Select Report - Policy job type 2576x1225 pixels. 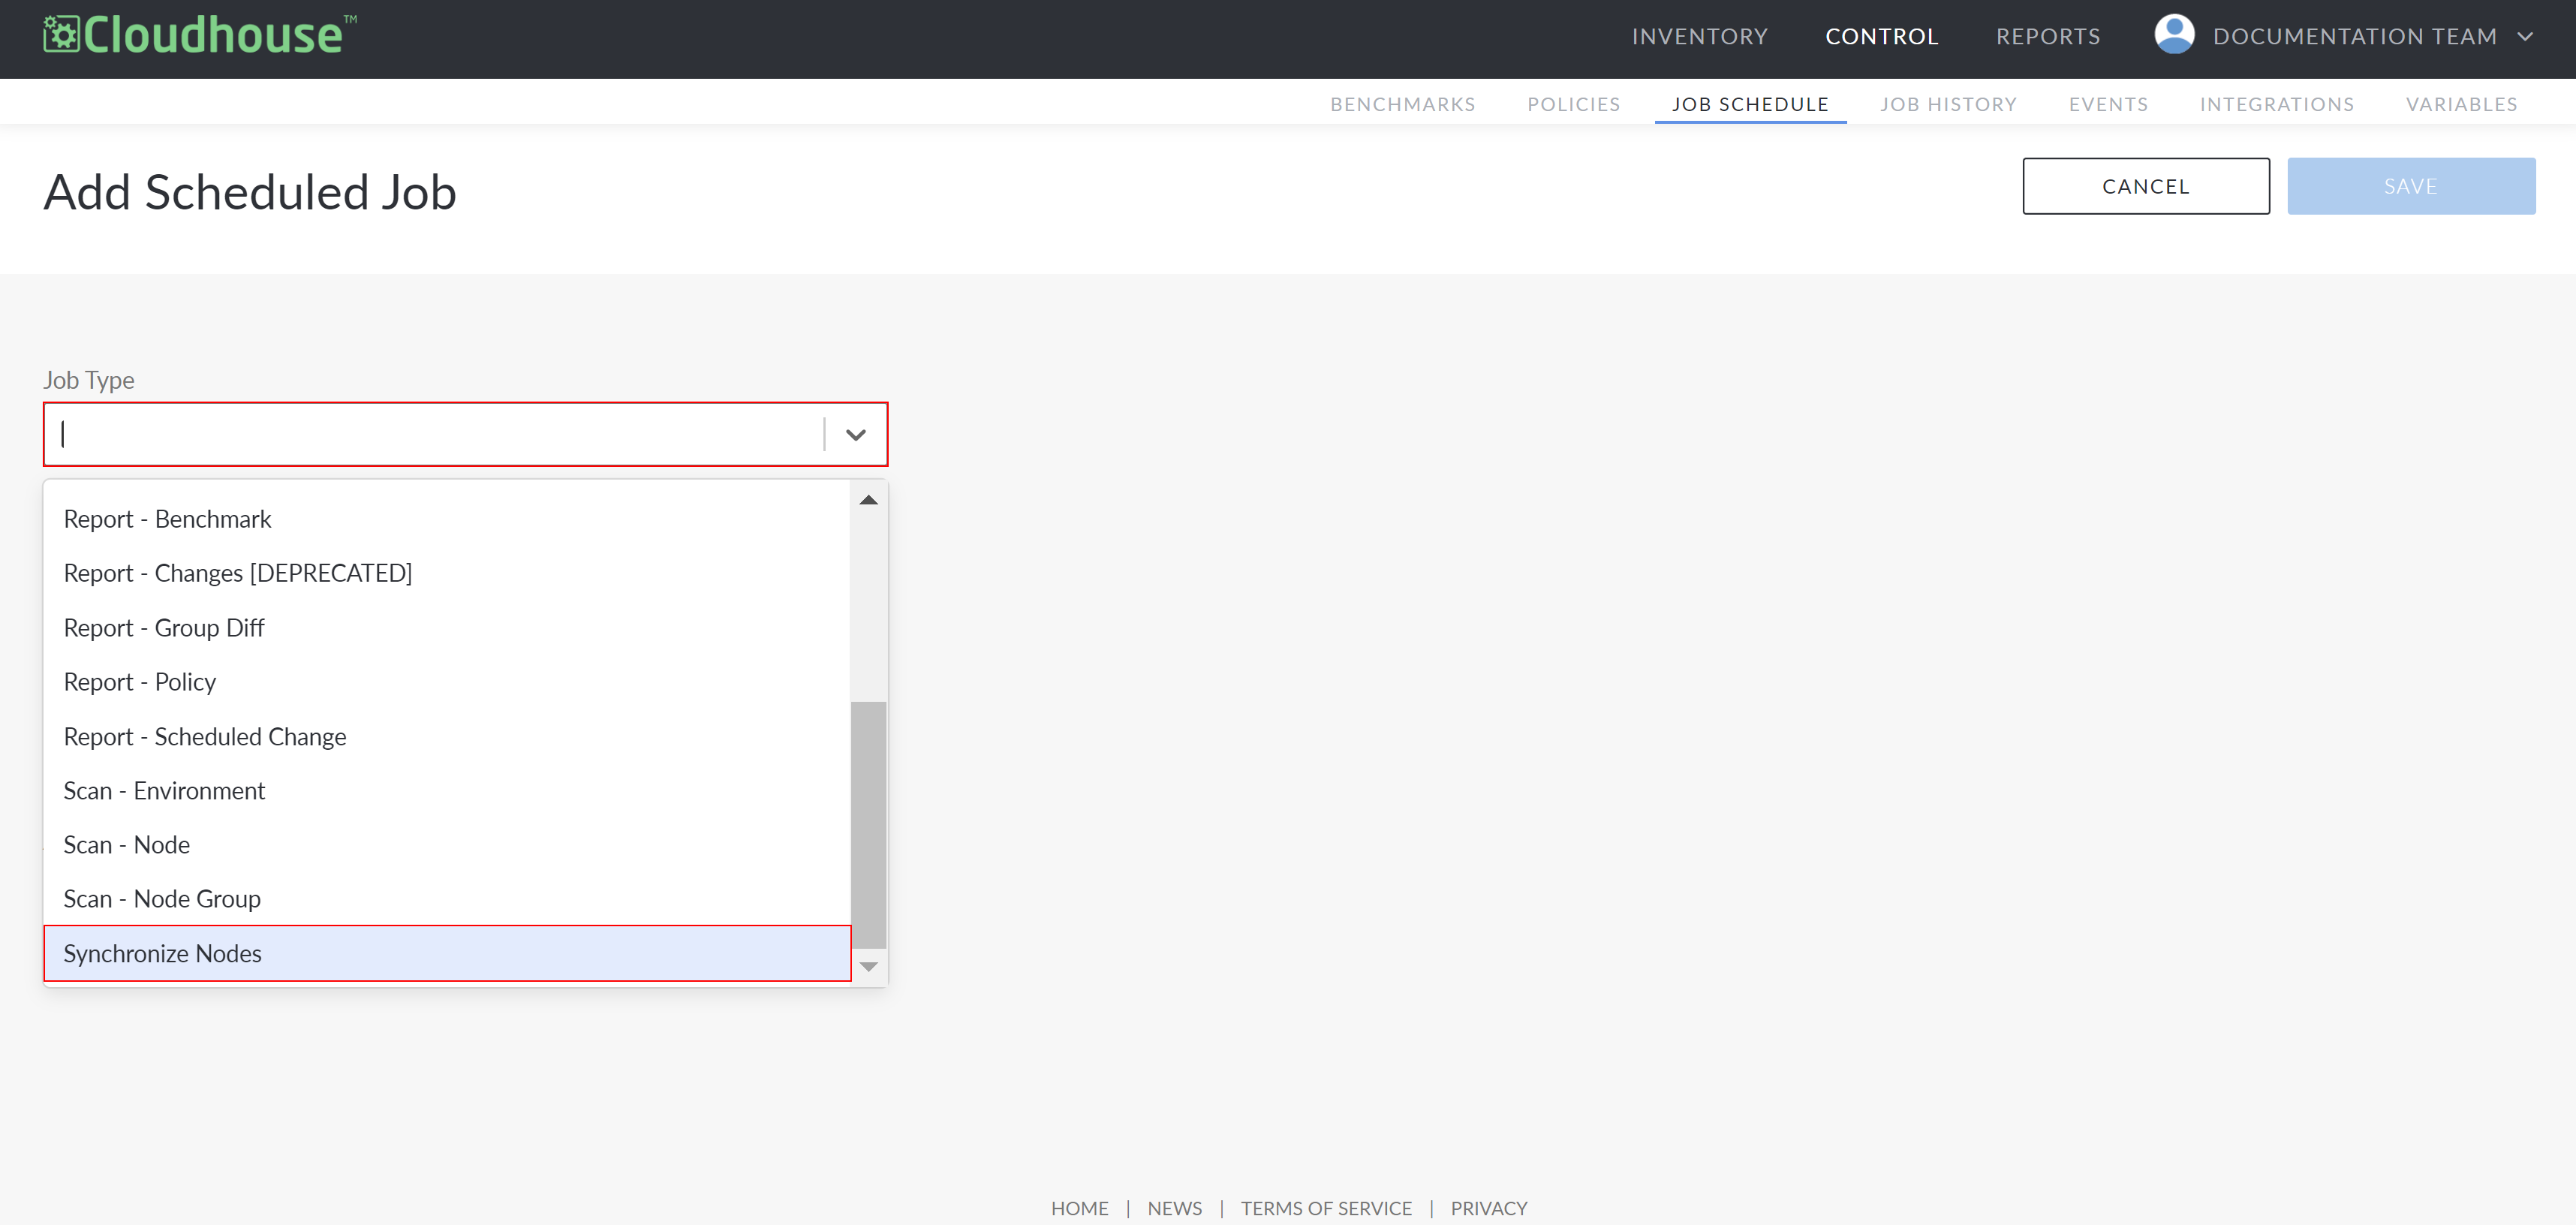[447, 682]
